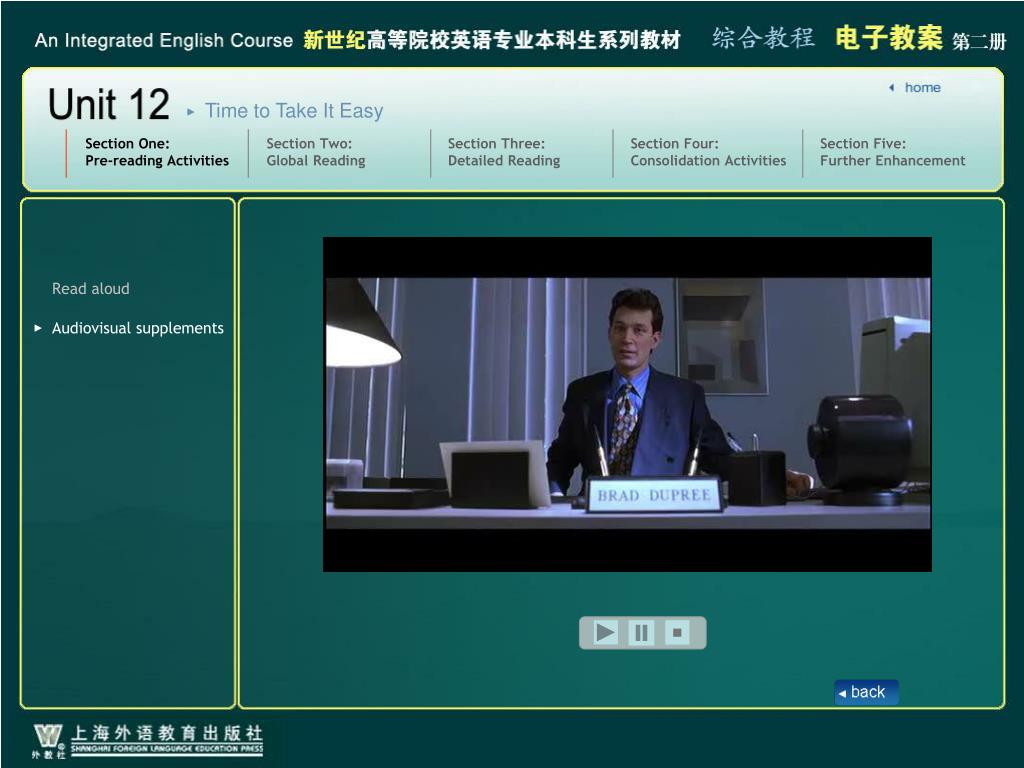
Task: Click the An Integrated English Course title
Action: tap(164, 40)
